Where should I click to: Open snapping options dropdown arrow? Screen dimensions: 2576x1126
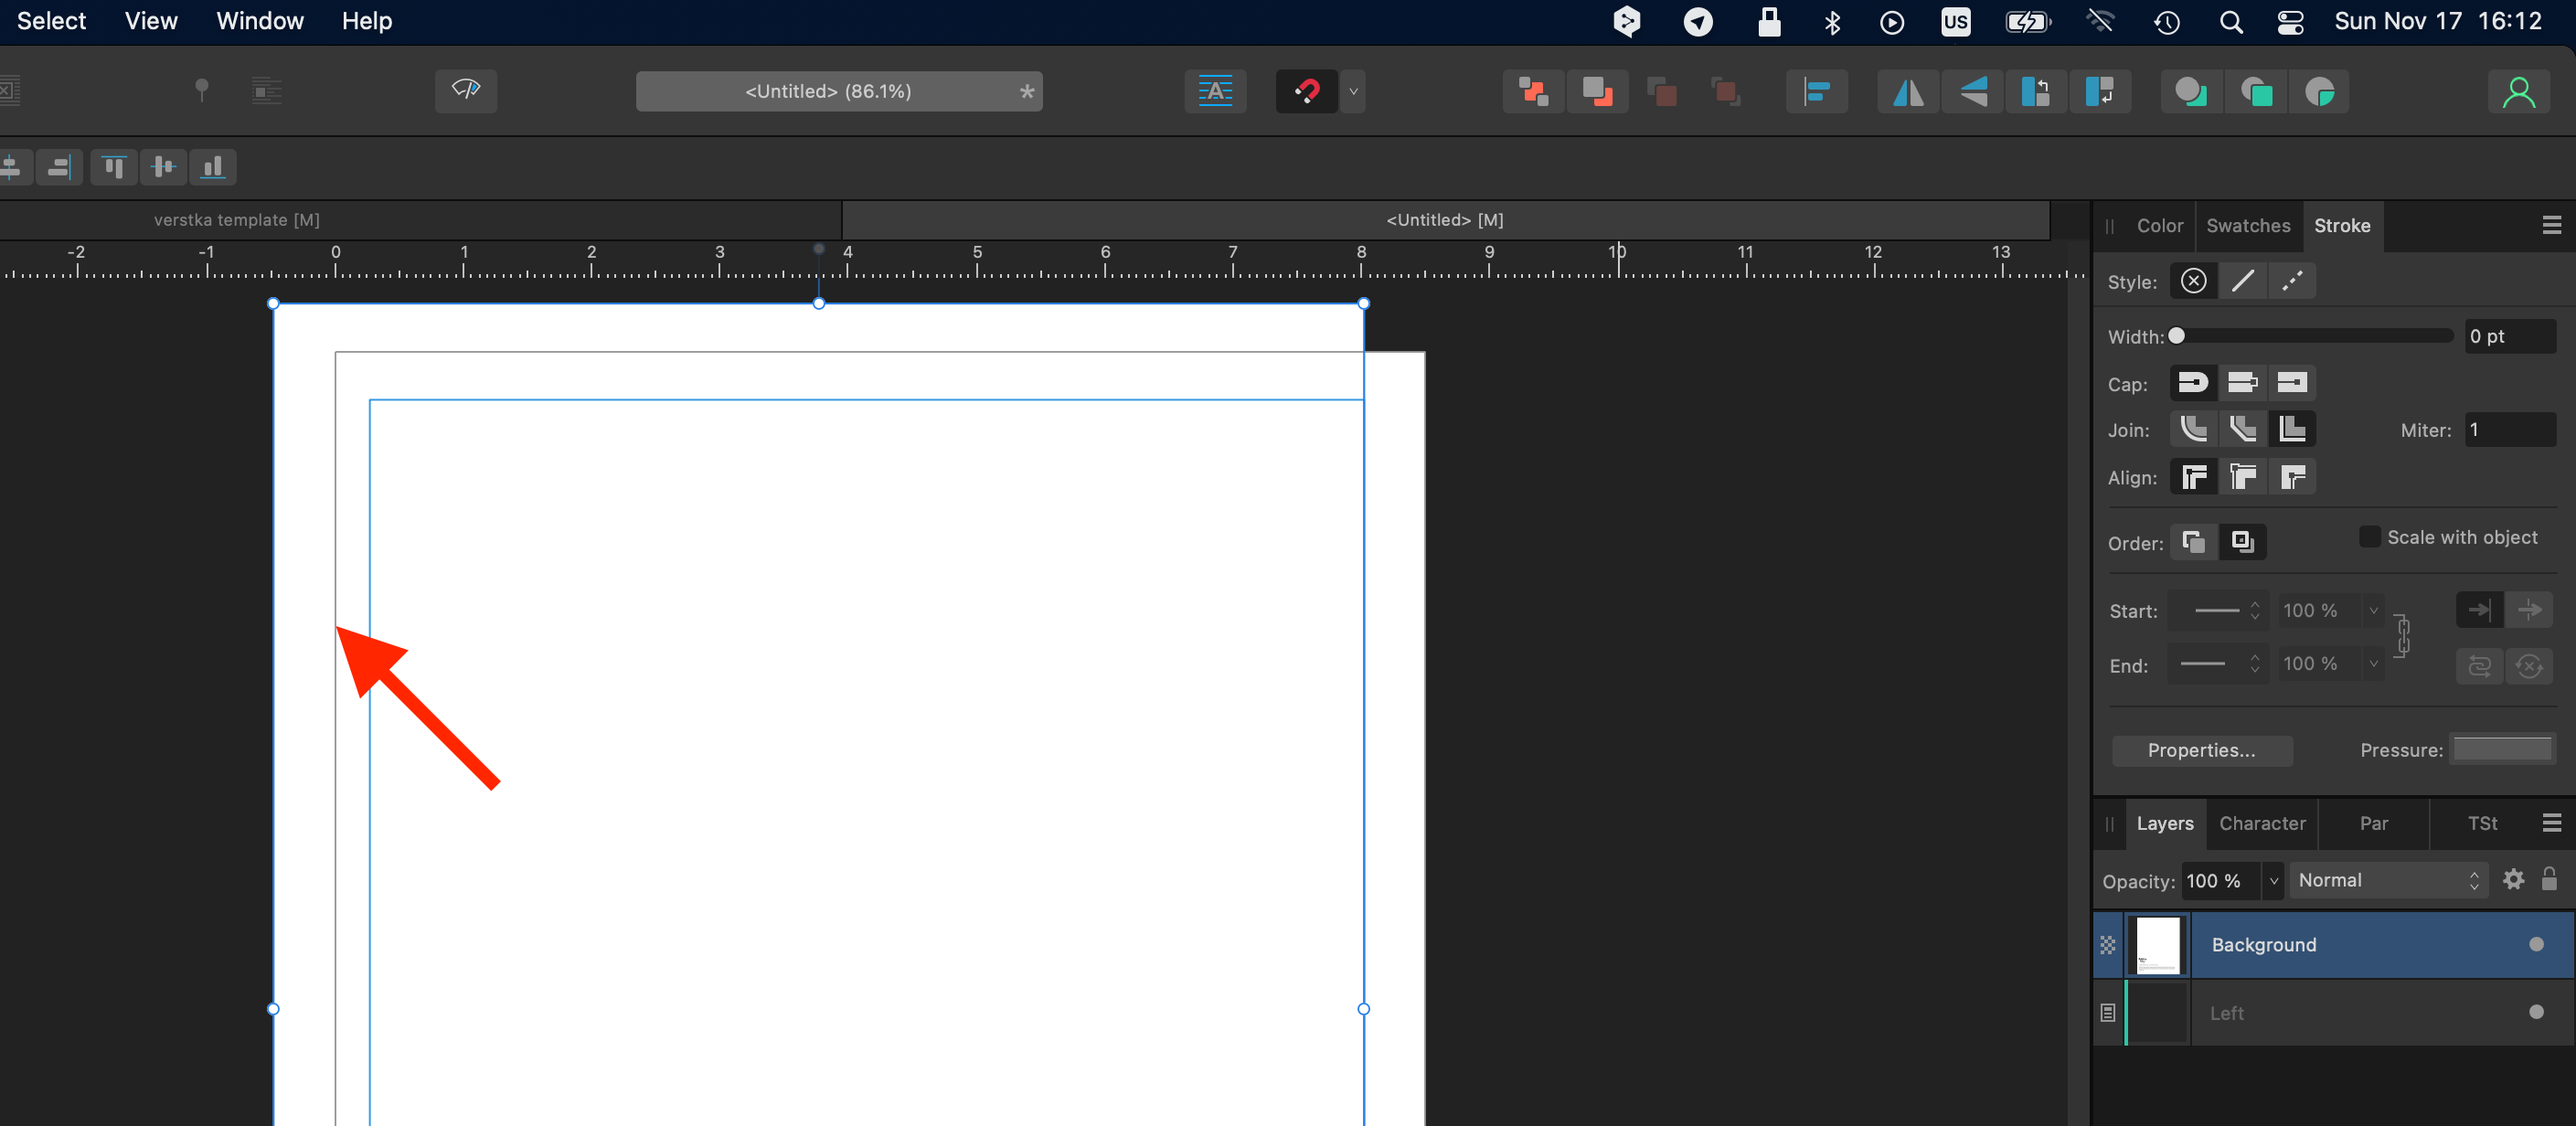click(x=1353, y=91)
